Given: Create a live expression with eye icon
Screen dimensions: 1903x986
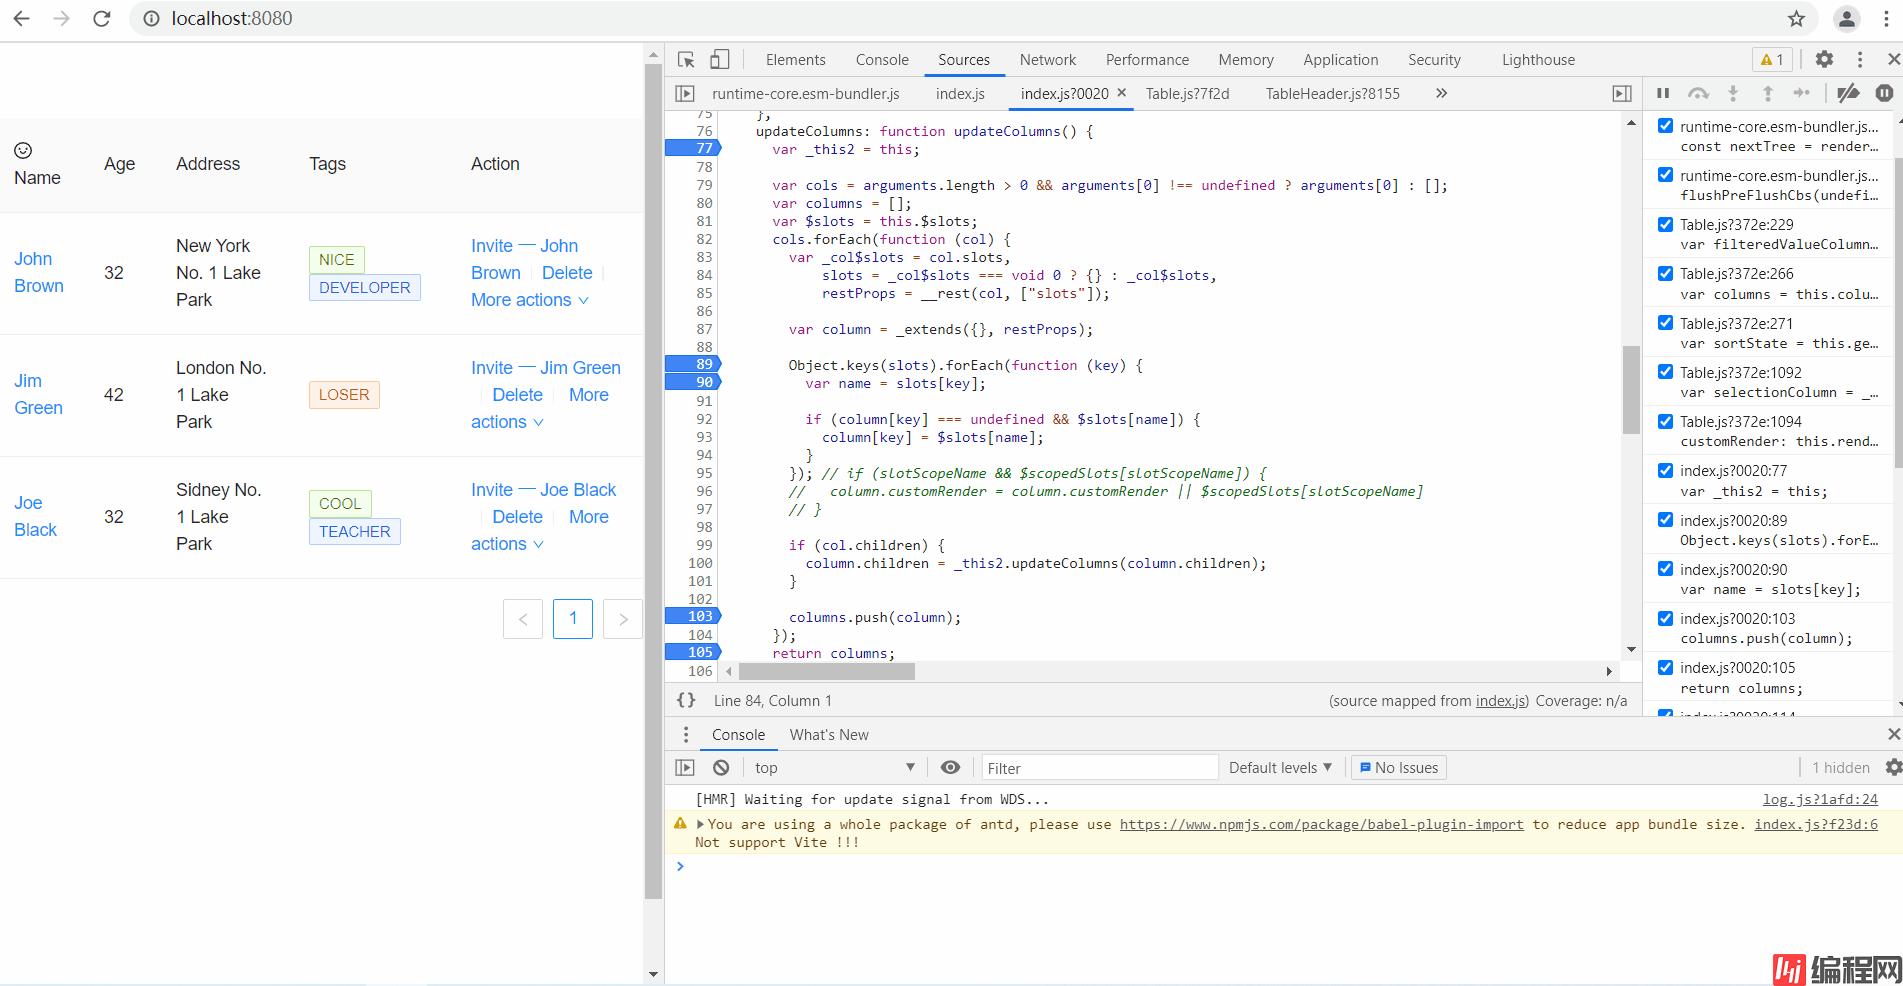Looking at the screenshot, I should (x=950, y=768).
